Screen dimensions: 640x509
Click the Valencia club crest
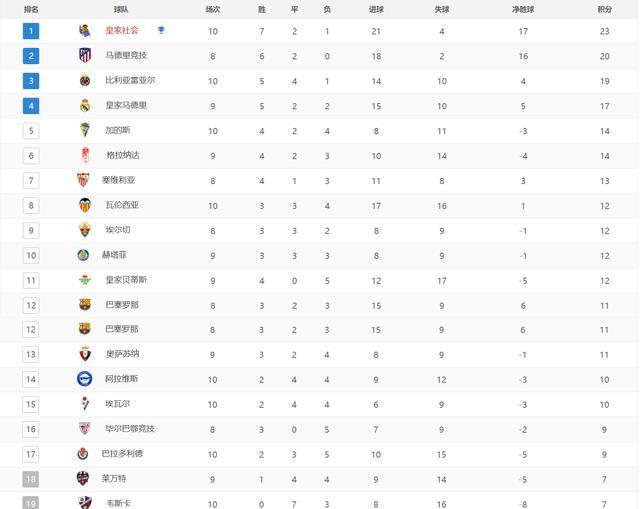[x=85, y=205]
